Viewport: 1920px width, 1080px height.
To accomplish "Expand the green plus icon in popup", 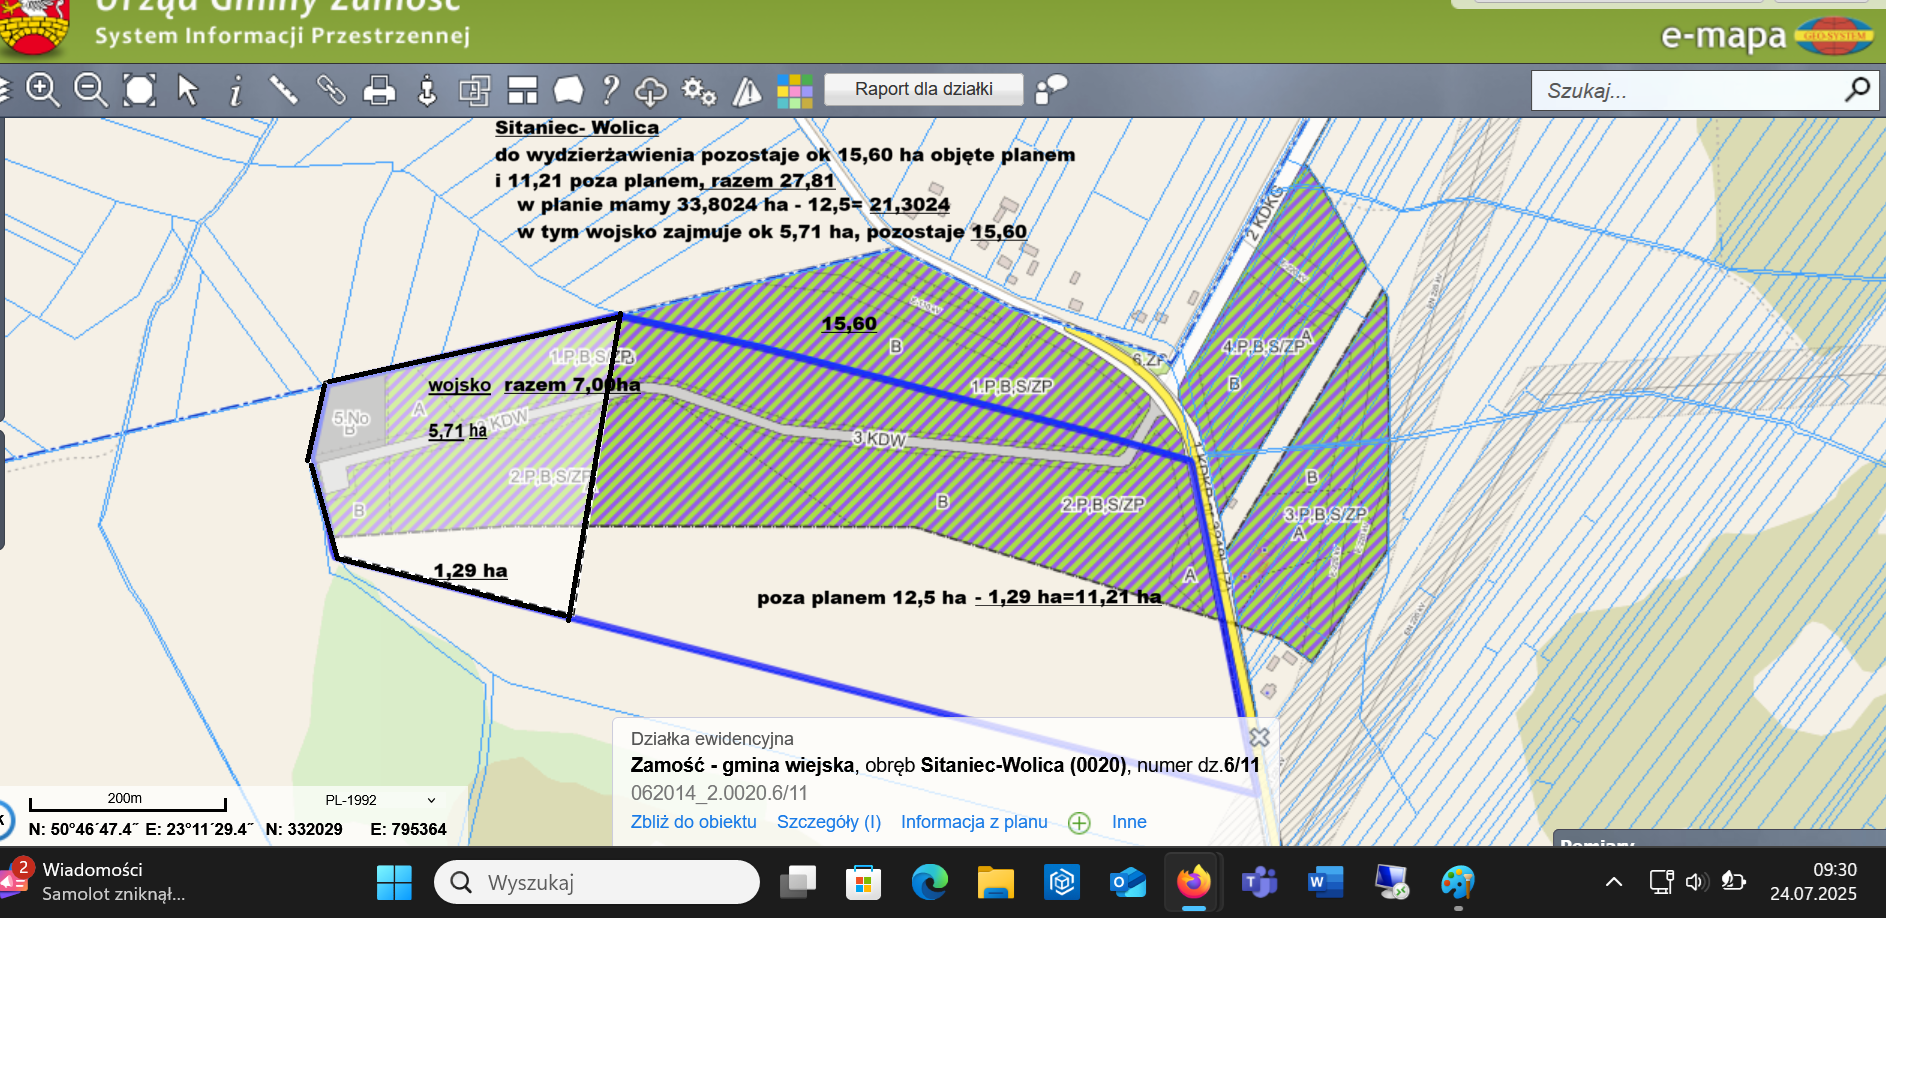I will [x=1079, y=823].
